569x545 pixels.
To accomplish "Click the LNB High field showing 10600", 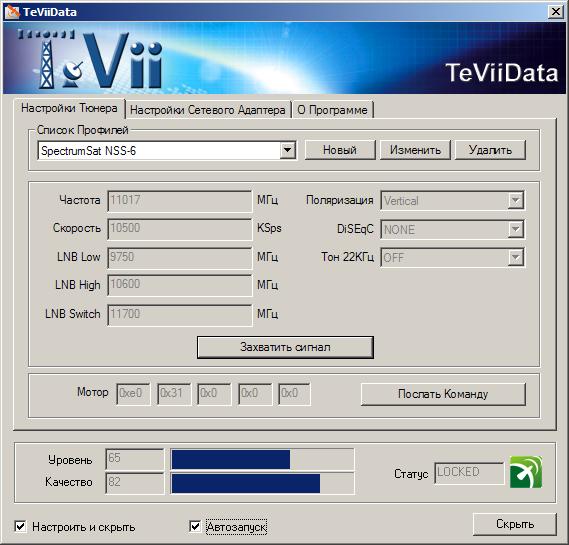I will (180, 285).
